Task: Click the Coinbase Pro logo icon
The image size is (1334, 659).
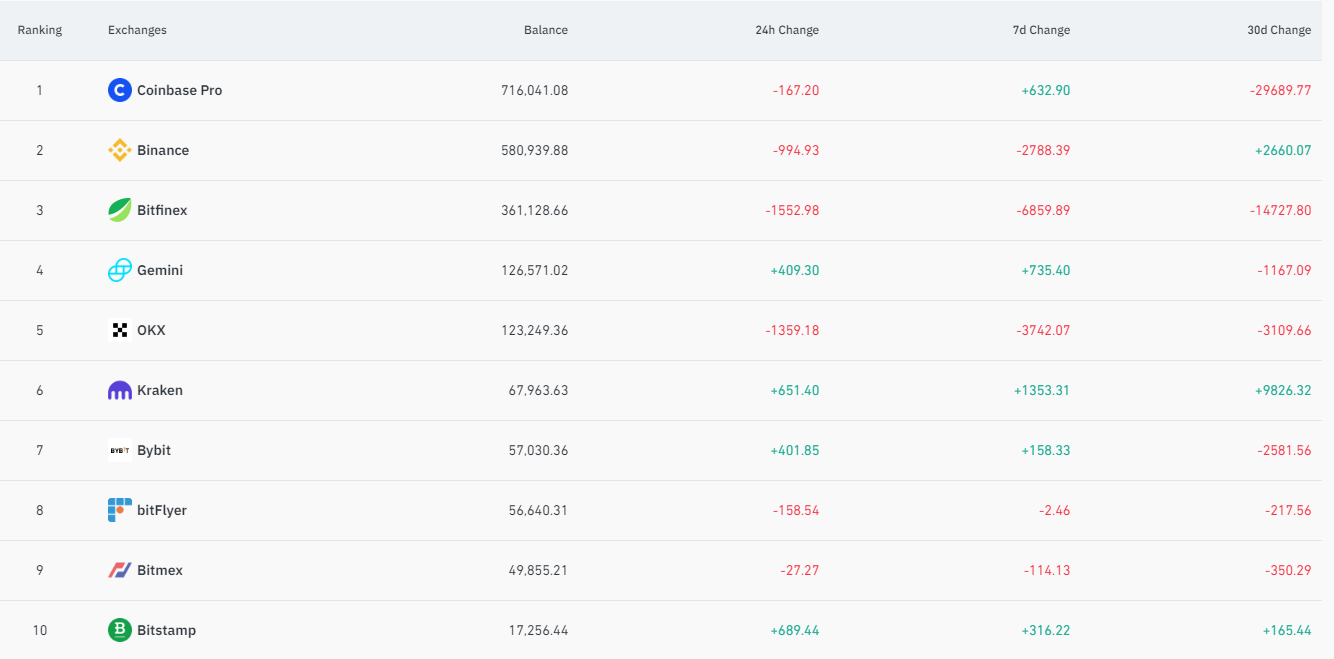Action: point(120,90)
